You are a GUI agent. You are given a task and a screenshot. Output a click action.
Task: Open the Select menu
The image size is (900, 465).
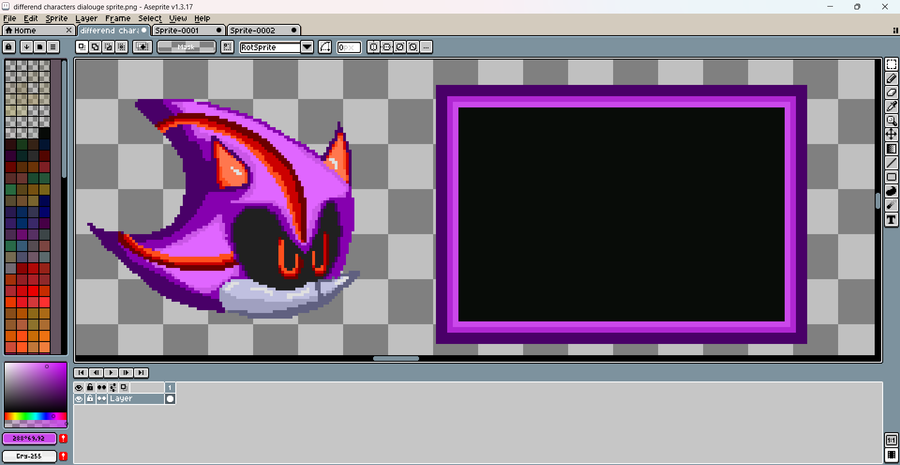tap(150, 18)
